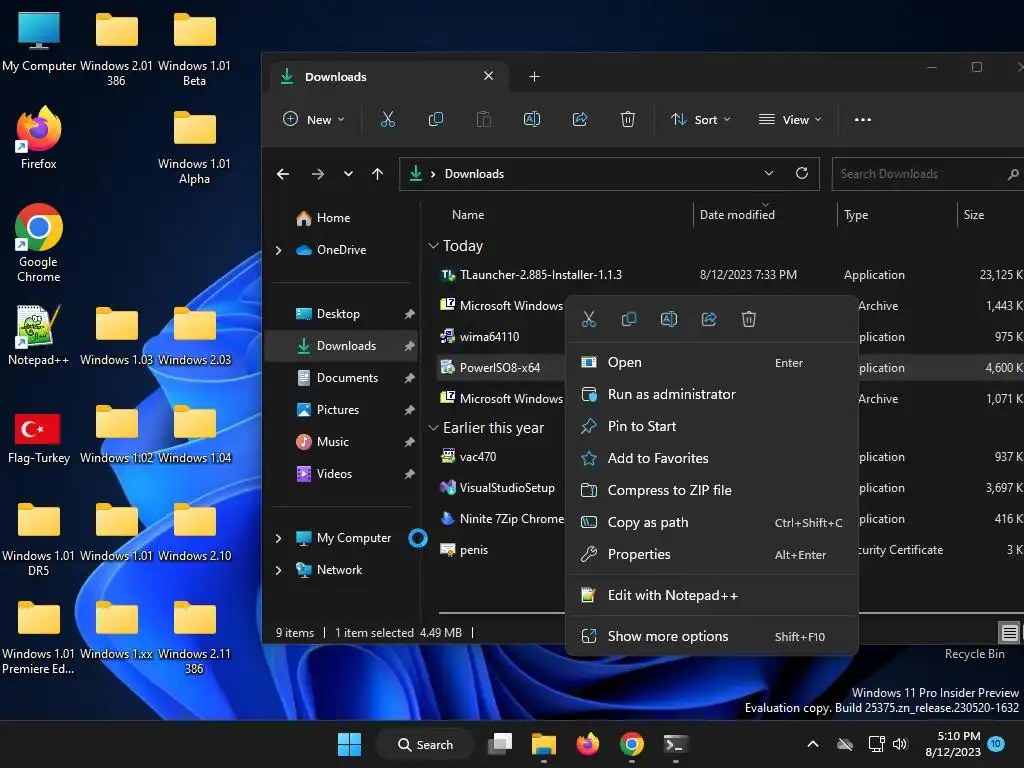Click the Copy icon in context menu
The height and width of the screenshot is (768, 1024).
629,319
